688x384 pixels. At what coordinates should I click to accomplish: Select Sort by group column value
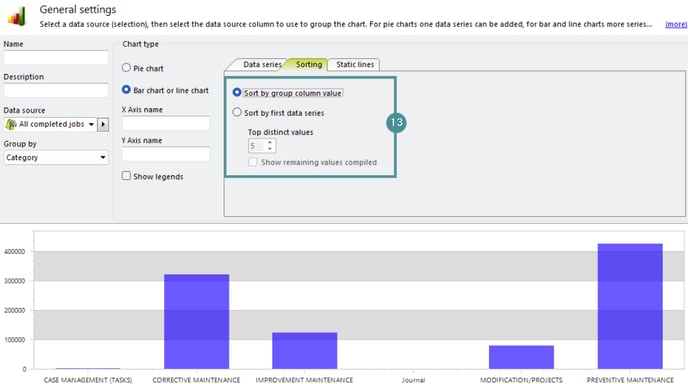pos(237,93)
